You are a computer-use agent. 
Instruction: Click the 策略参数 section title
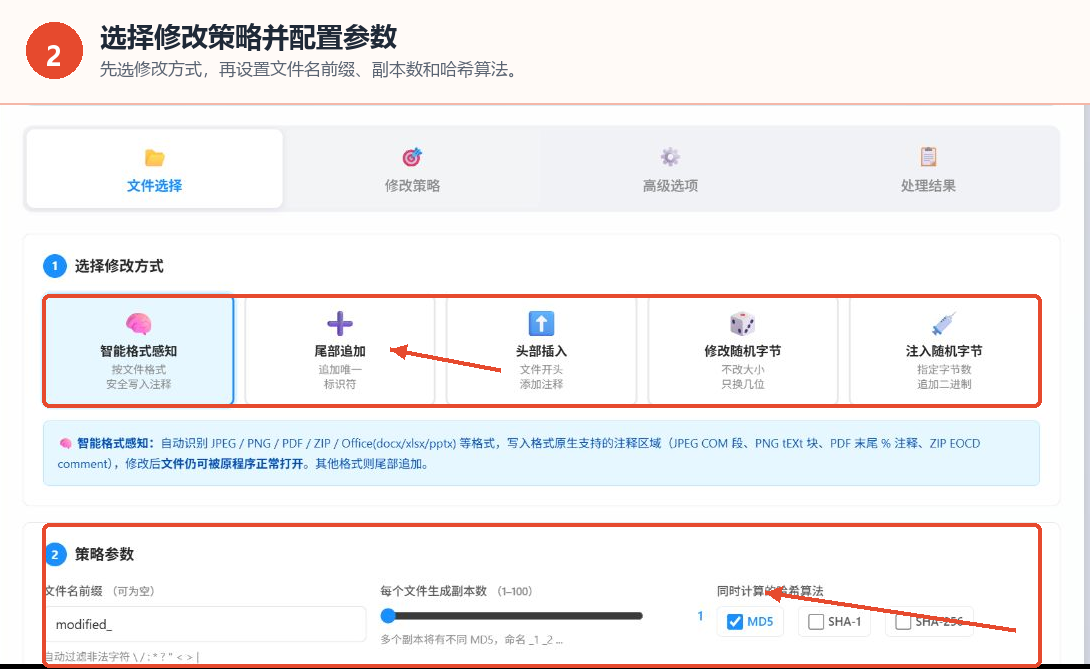pos(104,554)
